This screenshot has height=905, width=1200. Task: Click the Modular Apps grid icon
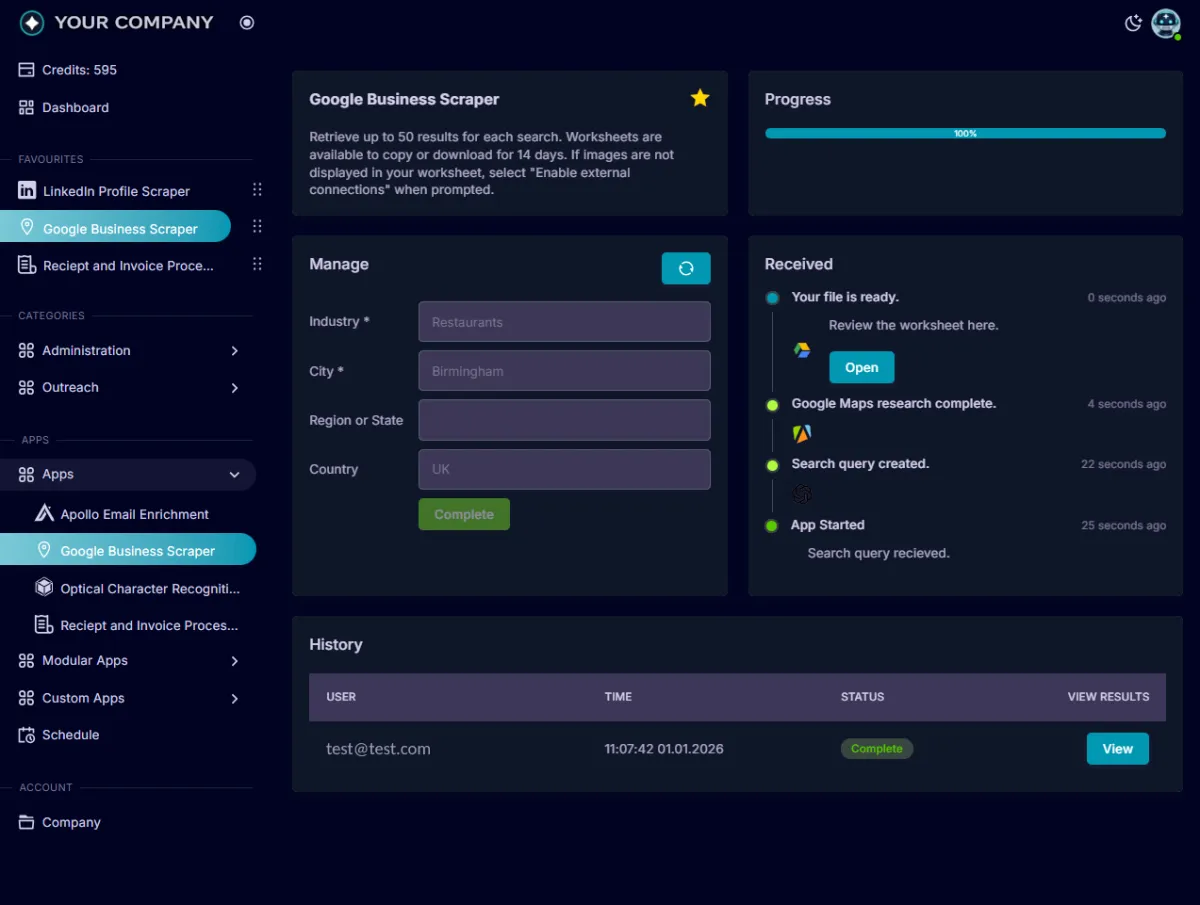coord(26,660)
